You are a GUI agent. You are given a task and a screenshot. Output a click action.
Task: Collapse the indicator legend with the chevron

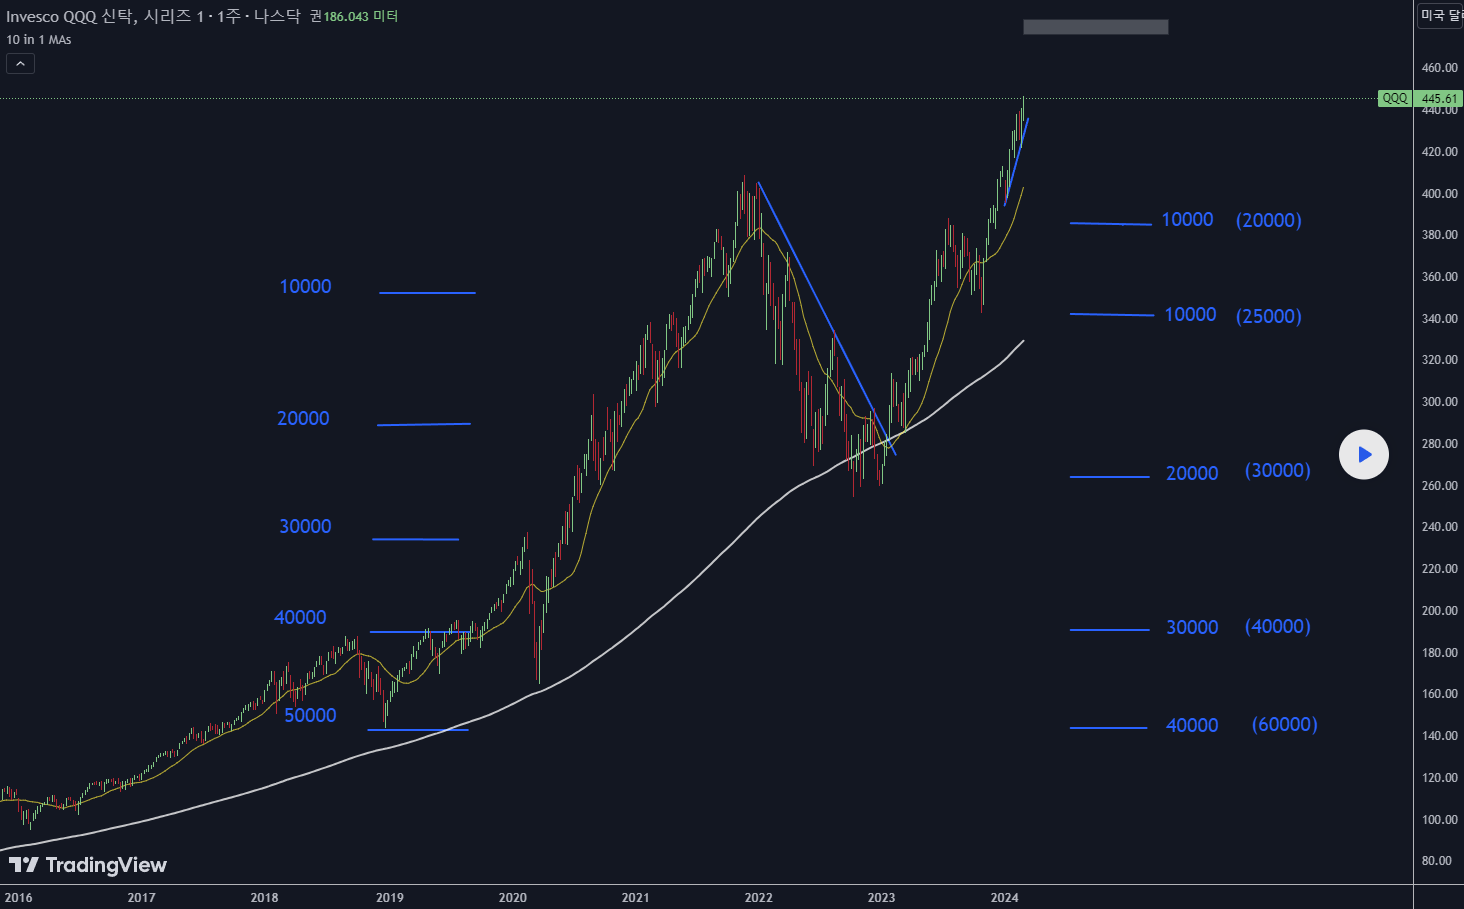tap(20, 64)
